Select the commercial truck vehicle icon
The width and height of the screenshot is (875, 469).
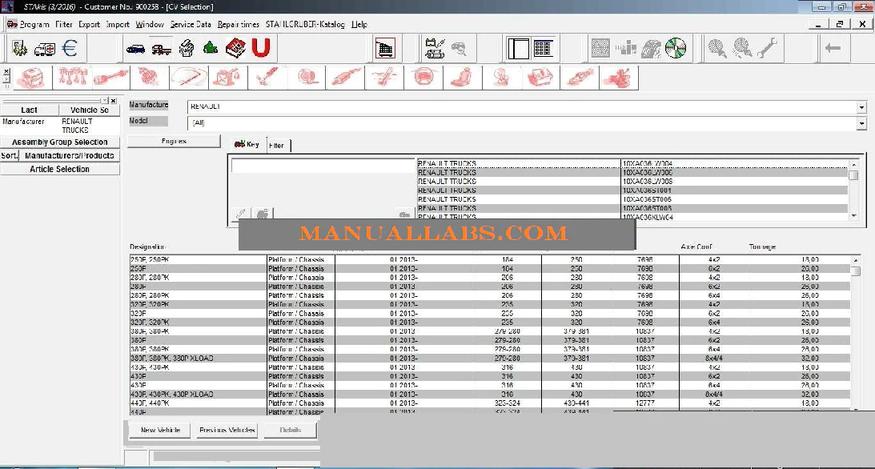click(x=162, y=49)
